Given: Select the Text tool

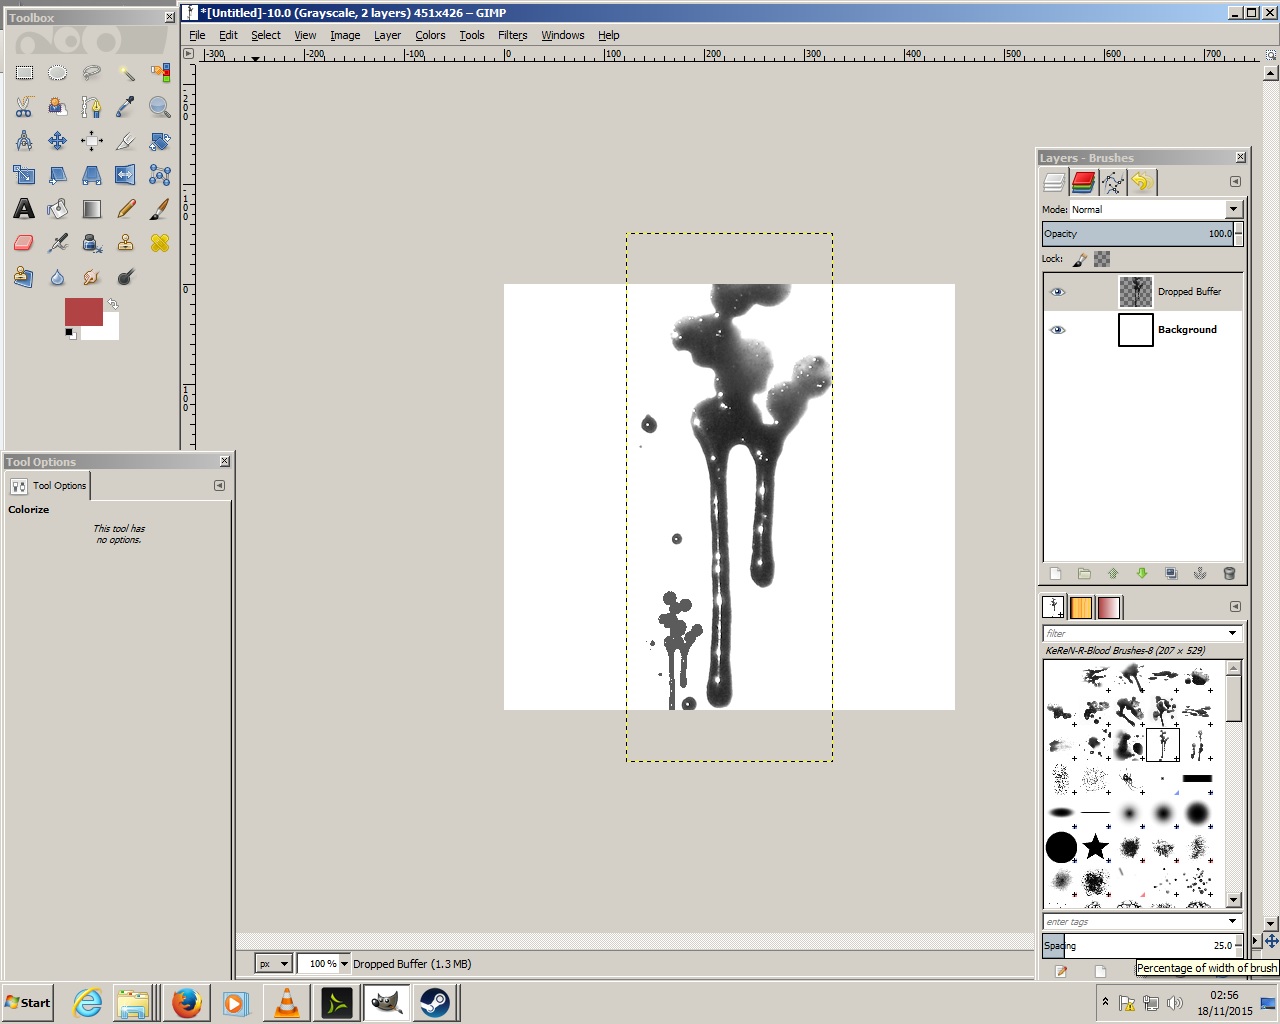Looking at the screenshot, I should pos(24,209).
